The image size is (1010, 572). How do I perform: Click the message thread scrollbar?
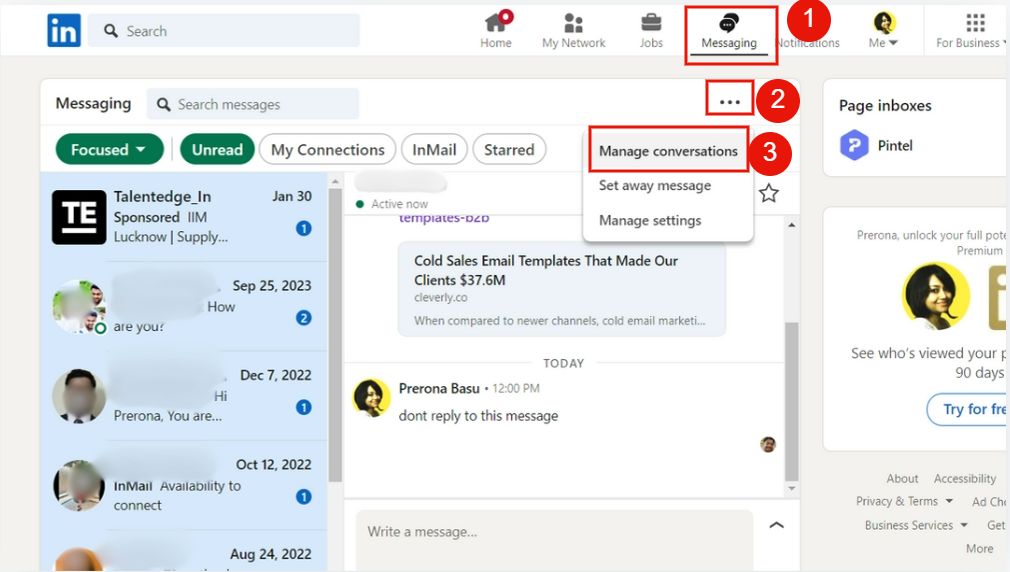pyautogui.click(x=792, y=401)
